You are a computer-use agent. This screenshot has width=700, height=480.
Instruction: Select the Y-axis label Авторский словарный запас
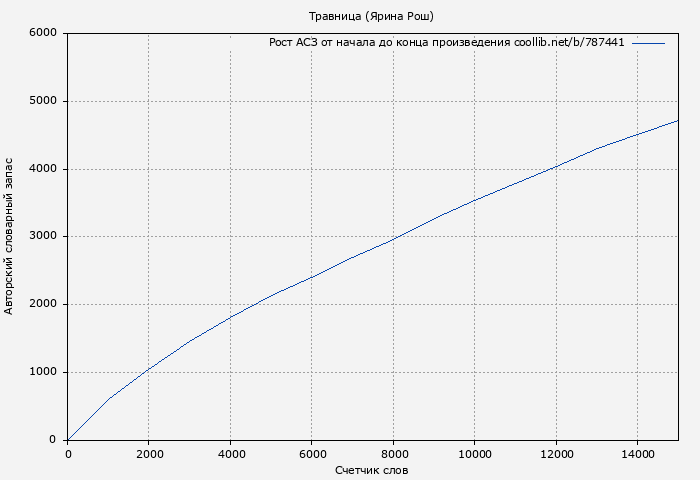(x=10, y=236)
